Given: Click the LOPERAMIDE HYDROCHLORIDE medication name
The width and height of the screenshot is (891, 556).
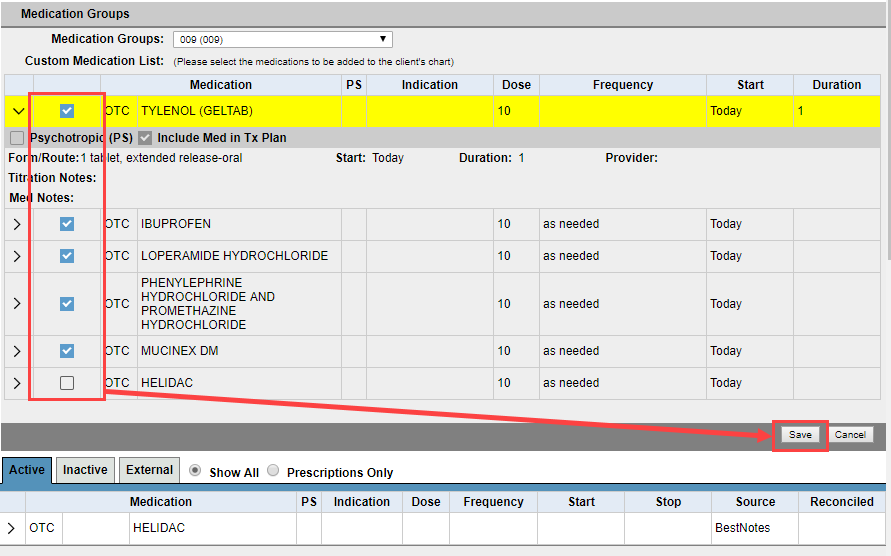Looking at the screenshot, I should click(235, 256).
